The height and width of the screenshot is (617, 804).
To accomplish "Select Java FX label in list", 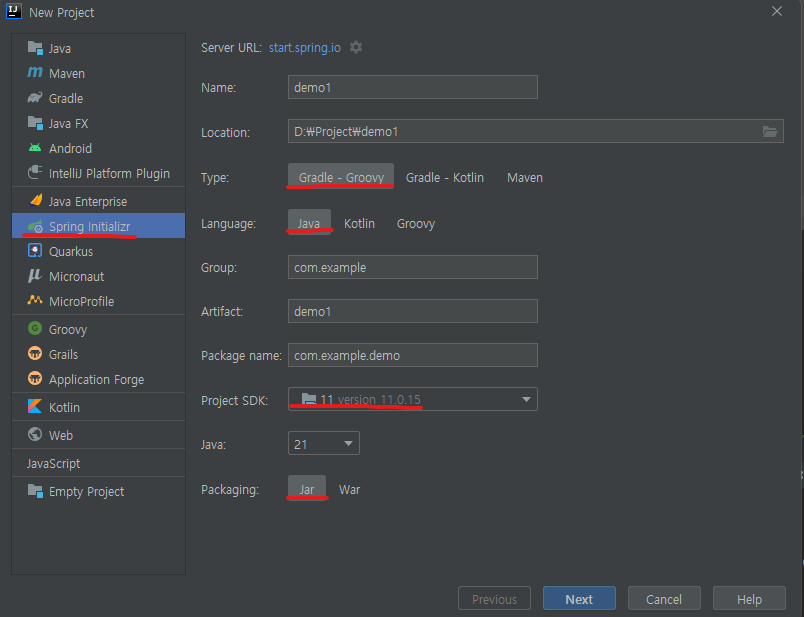I will click(x=69, y=124).
